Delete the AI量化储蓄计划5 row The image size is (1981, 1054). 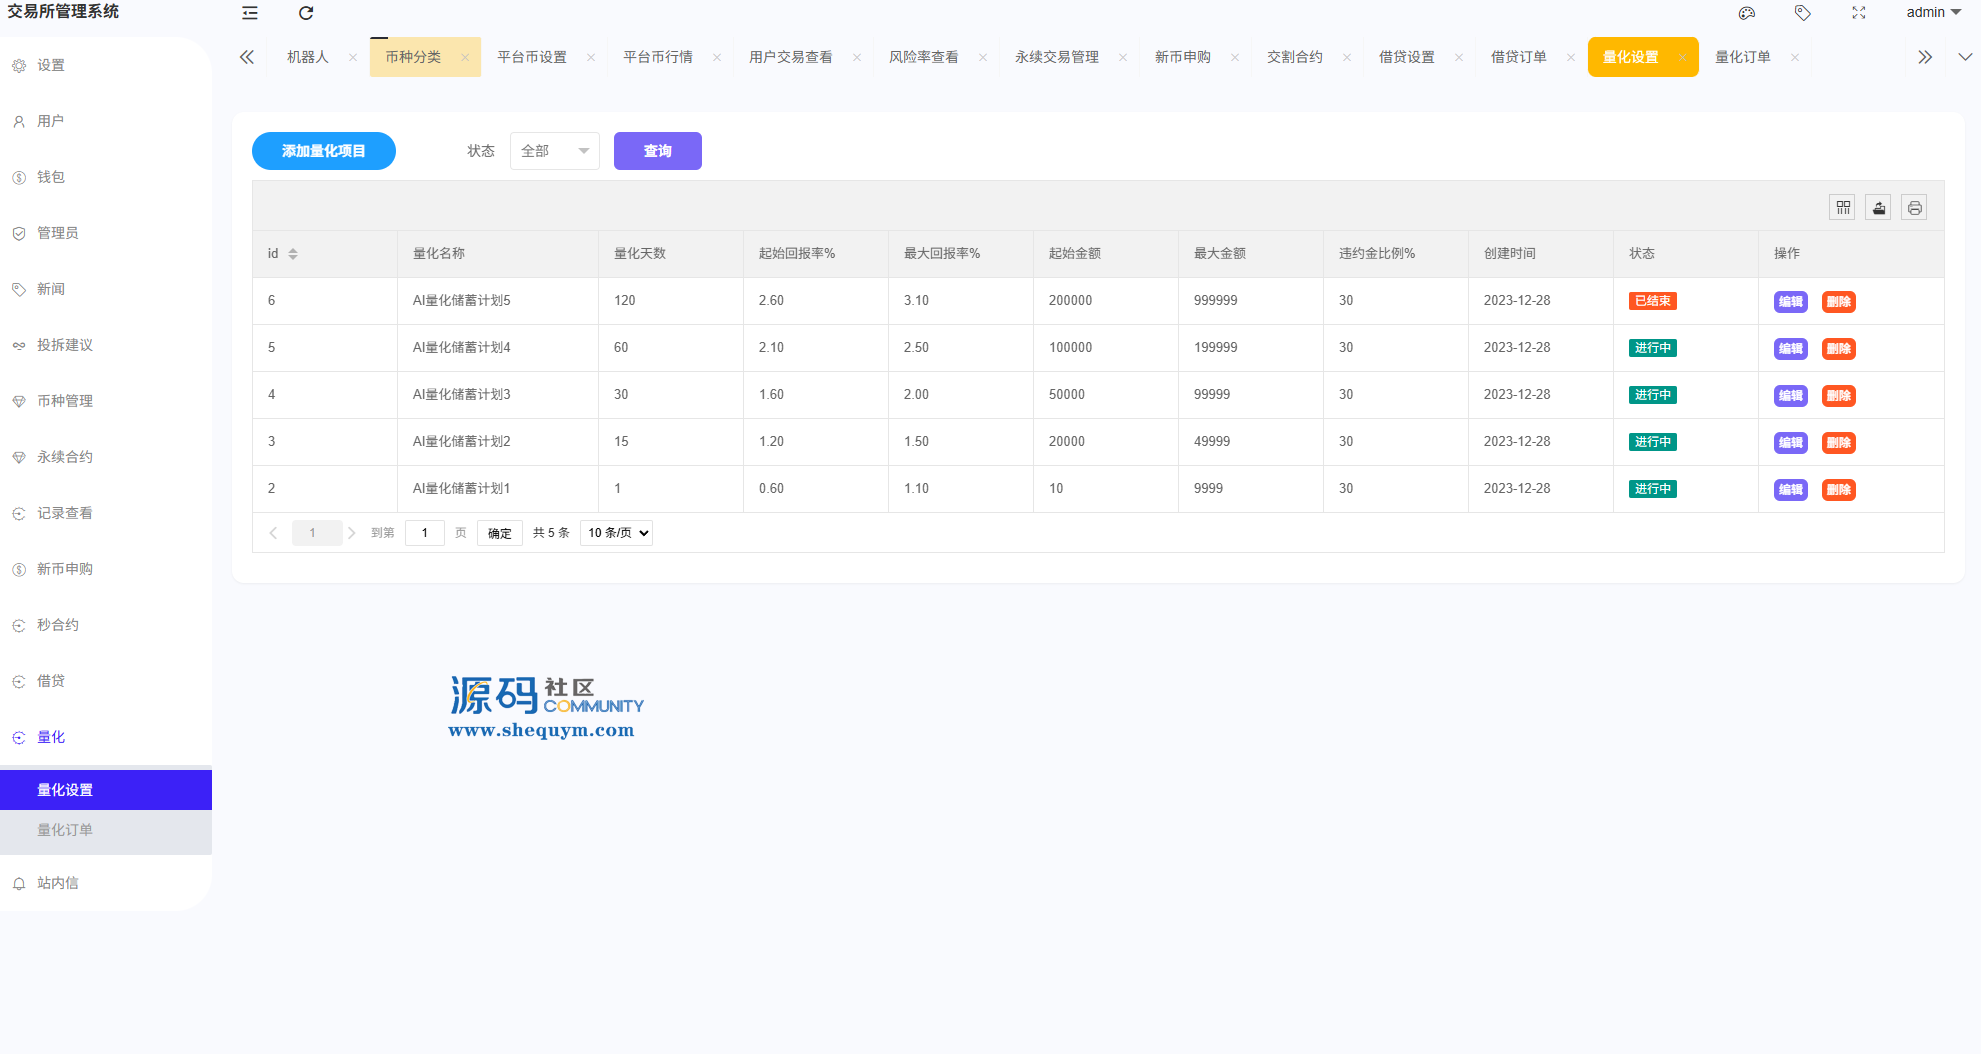pyautogui.click(x=1838, y=302)
